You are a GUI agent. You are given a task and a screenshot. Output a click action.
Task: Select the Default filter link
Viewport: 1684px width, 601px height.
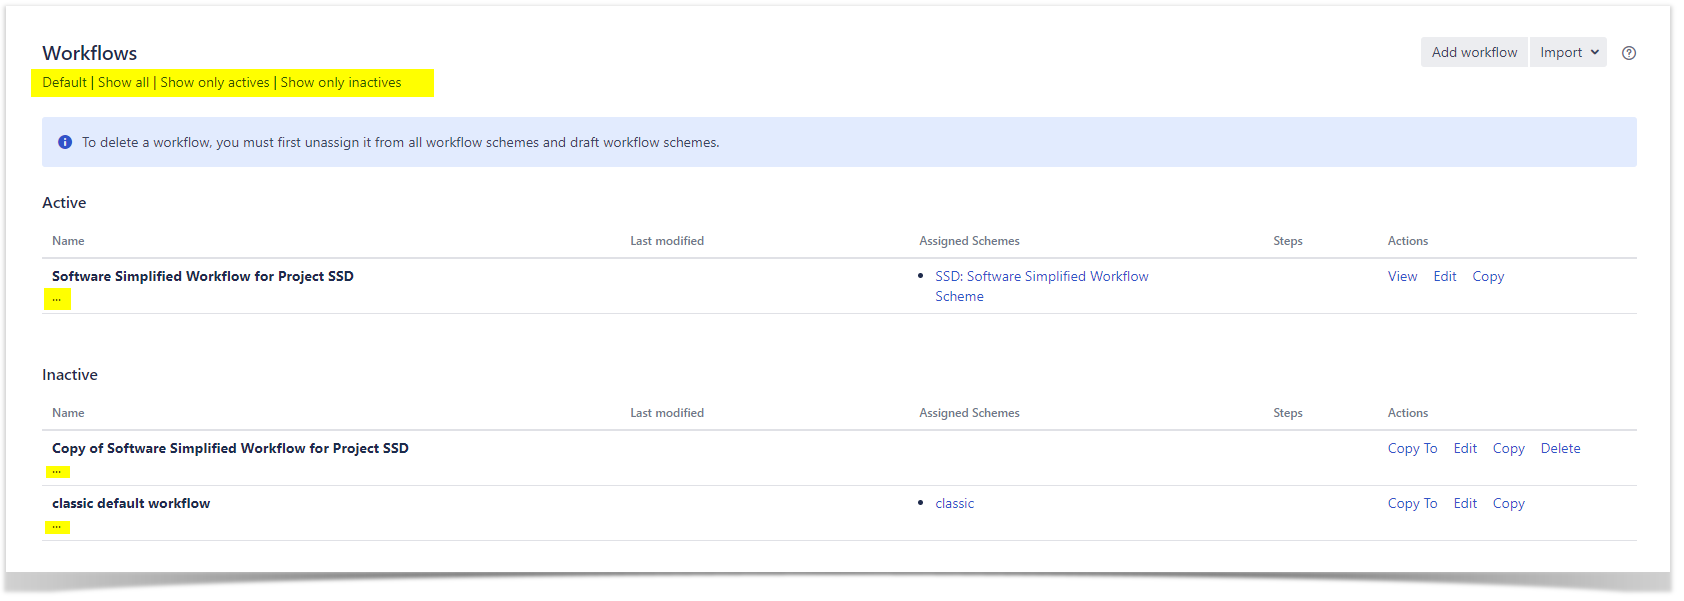(x=64, y=82)
